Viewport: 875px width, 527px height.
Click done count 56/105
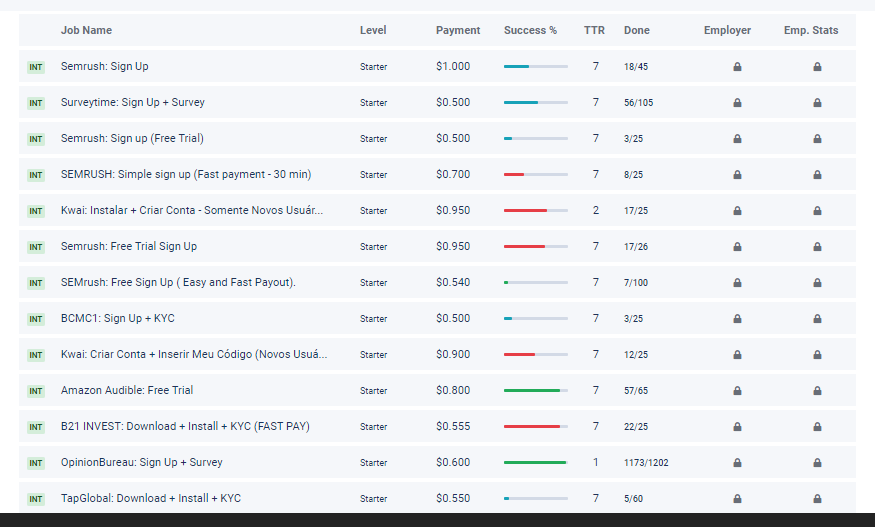(638, 103)
